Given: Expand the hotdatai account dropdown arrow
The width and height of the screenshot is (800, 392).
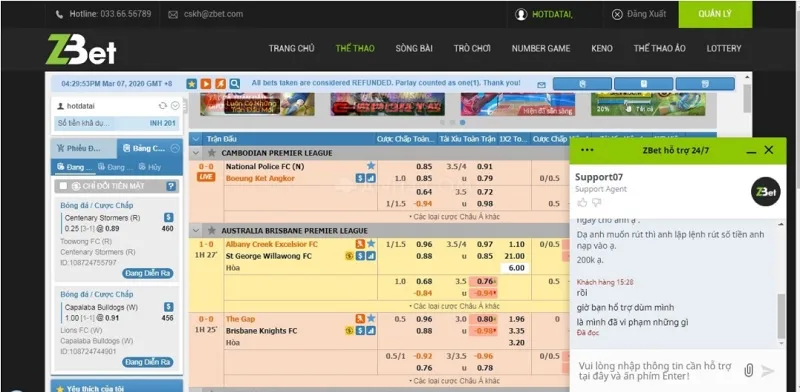Looking at the screenshot, I should point(175,106).
